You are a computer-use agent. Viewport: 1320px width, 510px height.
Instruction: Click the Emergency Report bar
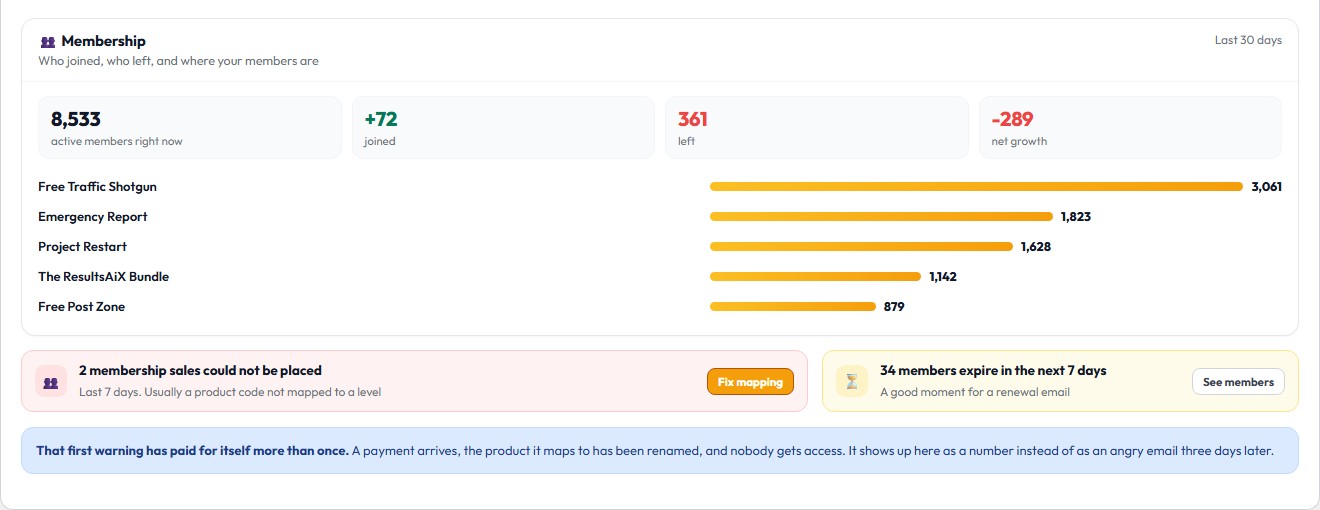point(881,217)
